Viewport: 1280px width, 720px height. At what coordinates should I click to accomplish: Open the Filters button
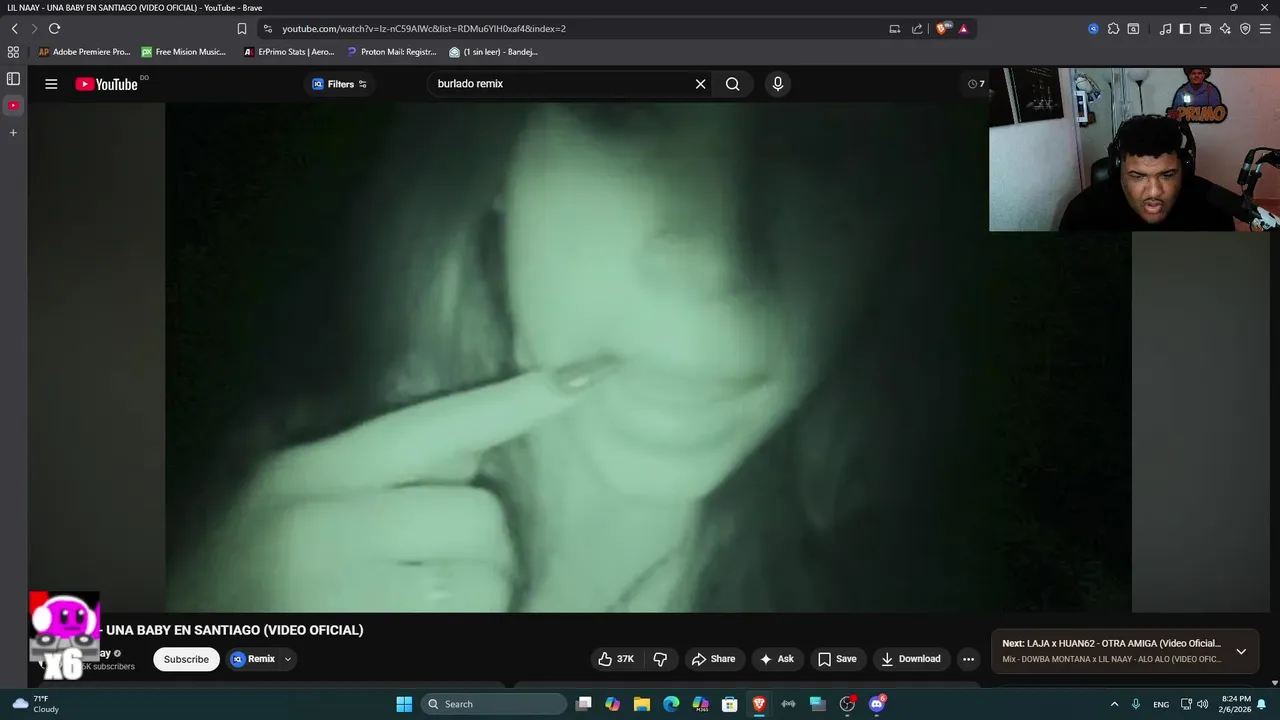click(x=340, y=84)
